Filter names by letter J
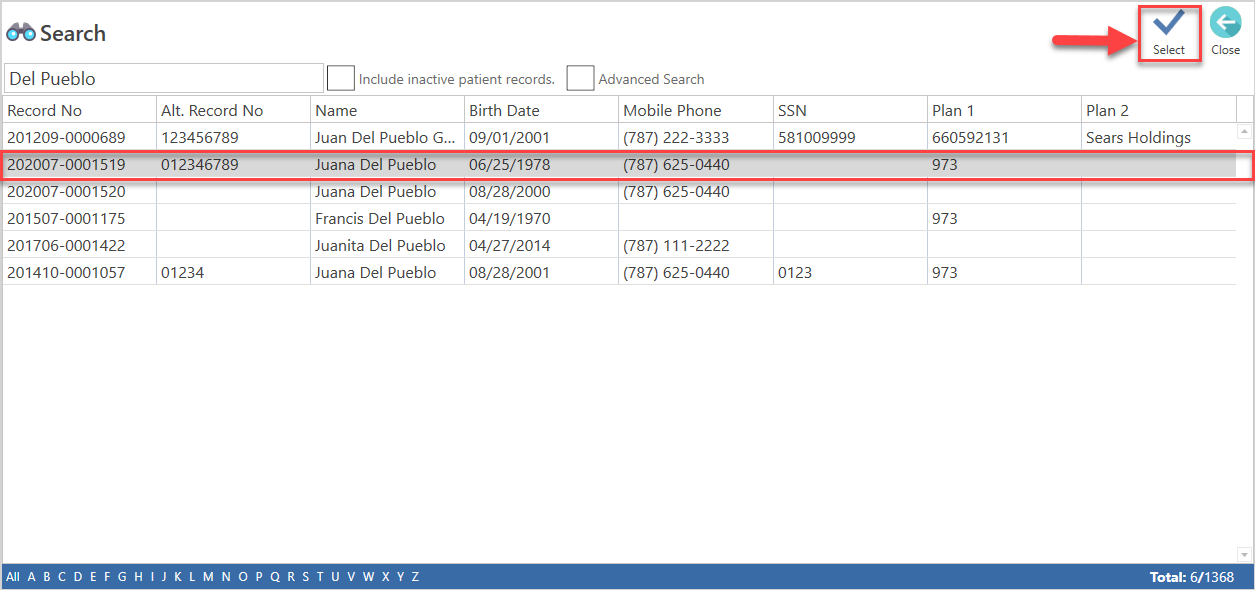Viewport: 1255px width, 590px height. 165,577
